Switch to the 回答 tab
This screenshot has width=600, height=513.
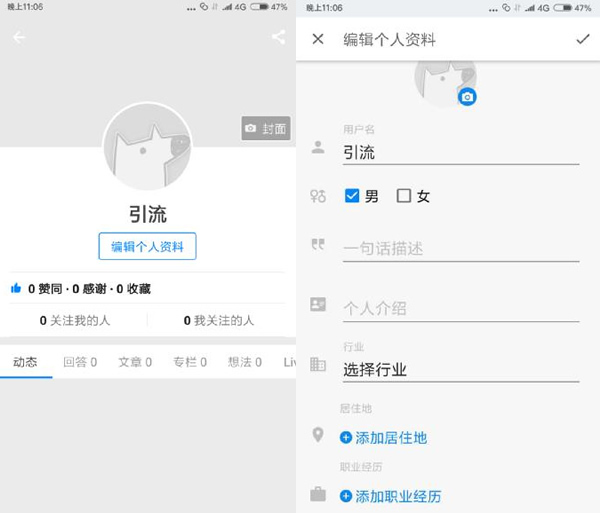(80, 362)
